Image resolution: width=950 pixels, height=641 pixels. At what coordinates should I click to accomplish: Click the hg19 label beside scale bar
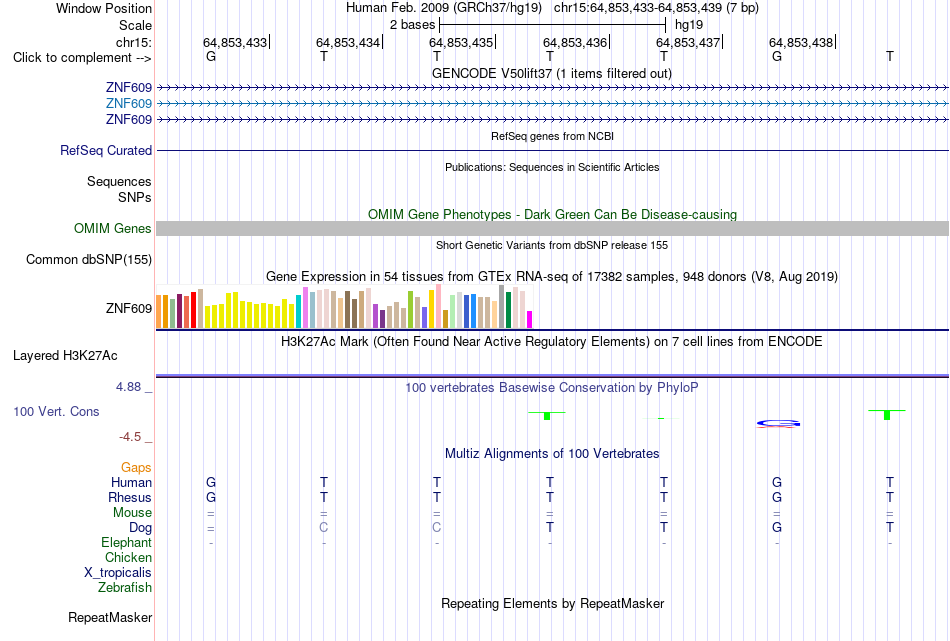(x=689, y=25)
